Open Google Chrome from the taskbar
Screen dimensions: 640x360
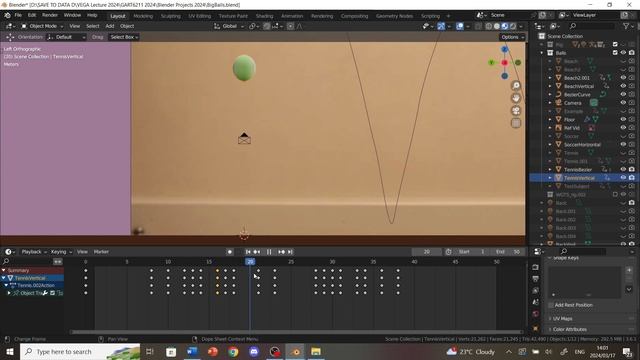click(x=233, y=351)
